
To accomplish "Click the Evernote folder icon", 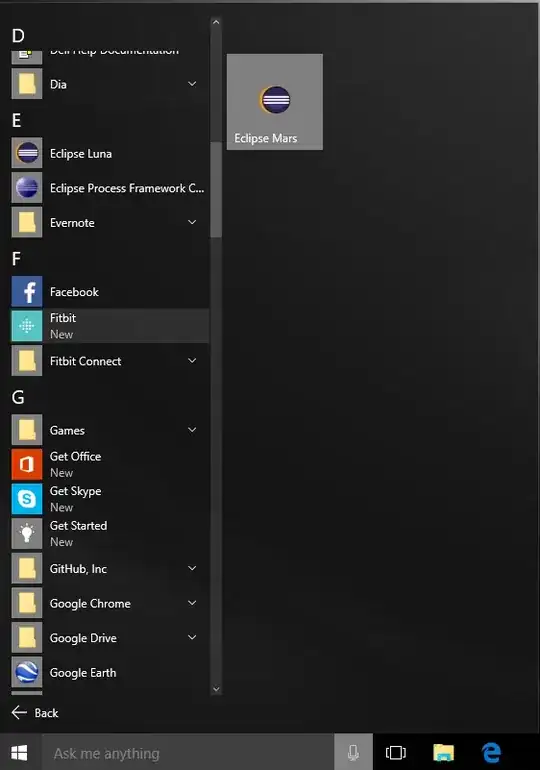I will click(27, 222).
